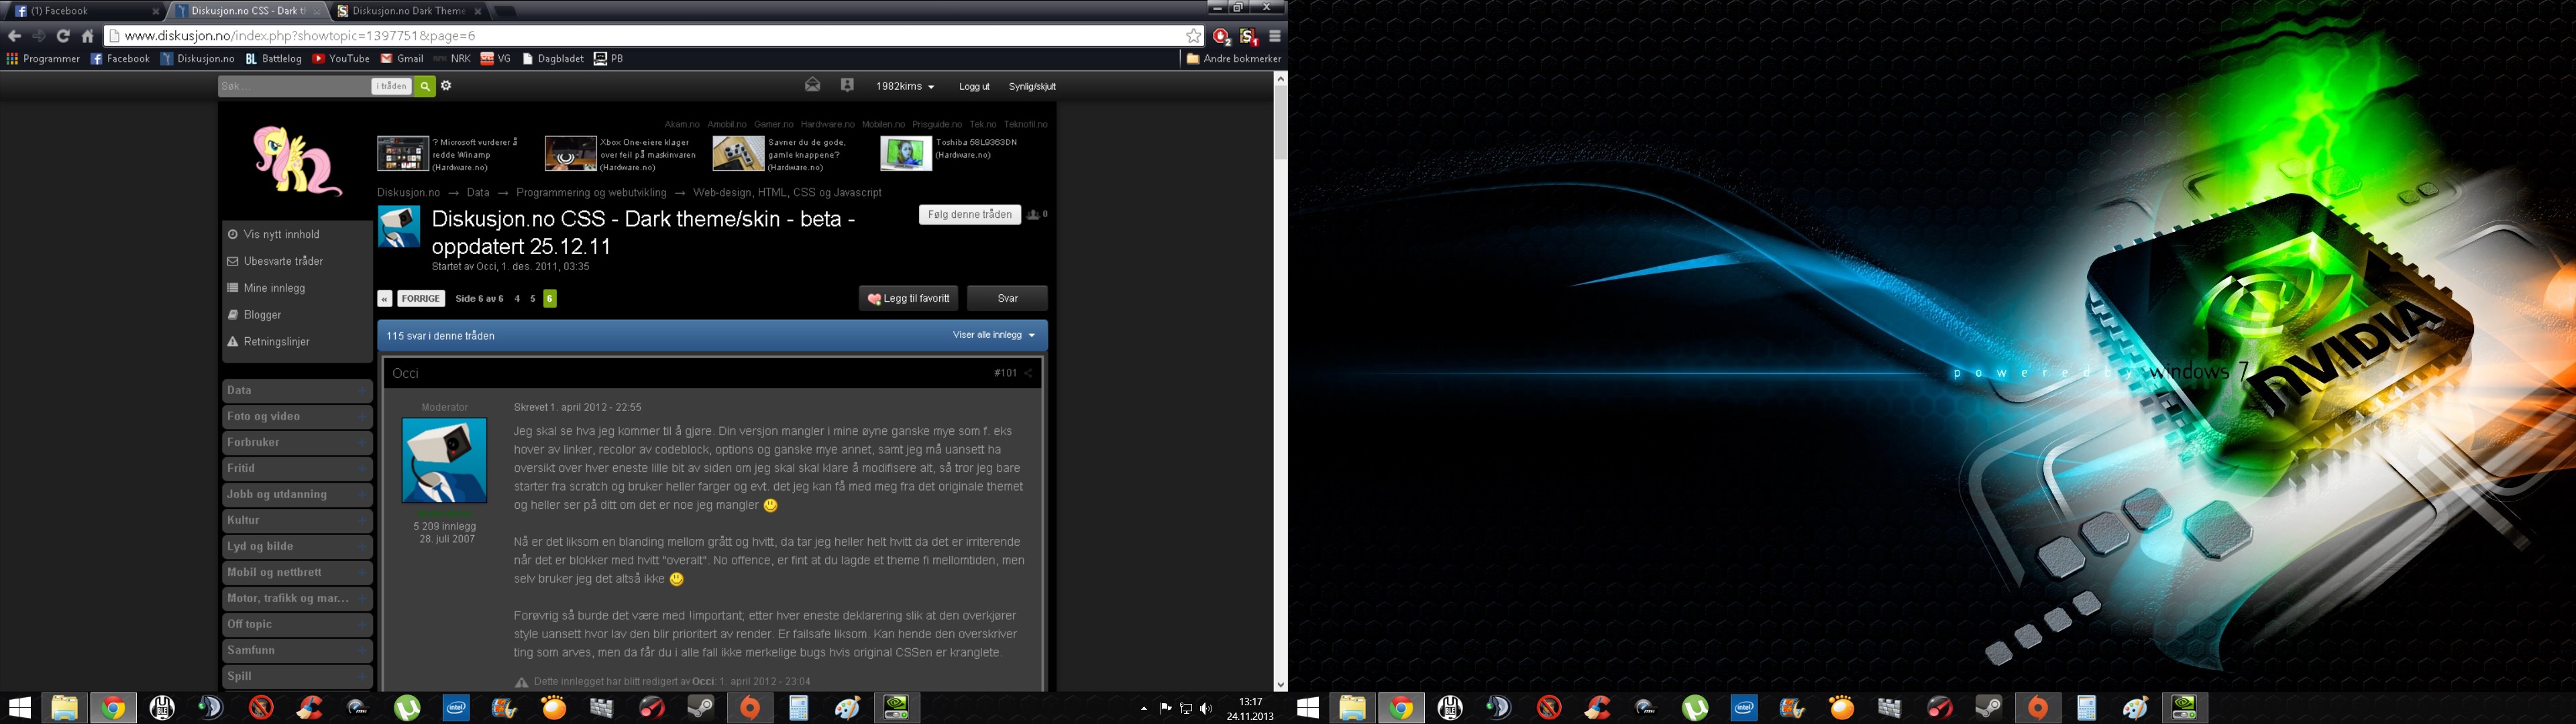Click the Svar reply button
2576x724 pixels.
(x=1007, y=298)
